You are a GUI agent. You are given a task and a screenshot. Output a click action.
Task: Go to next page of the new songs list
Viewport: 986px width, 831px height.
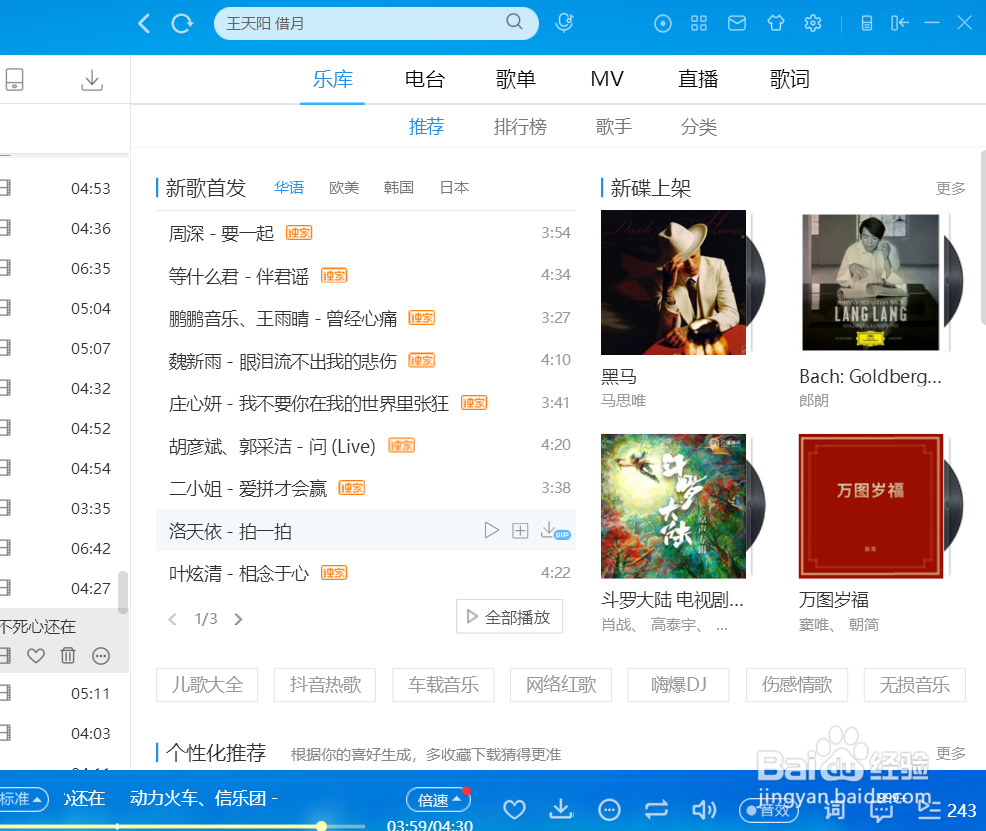coord(238,619)
